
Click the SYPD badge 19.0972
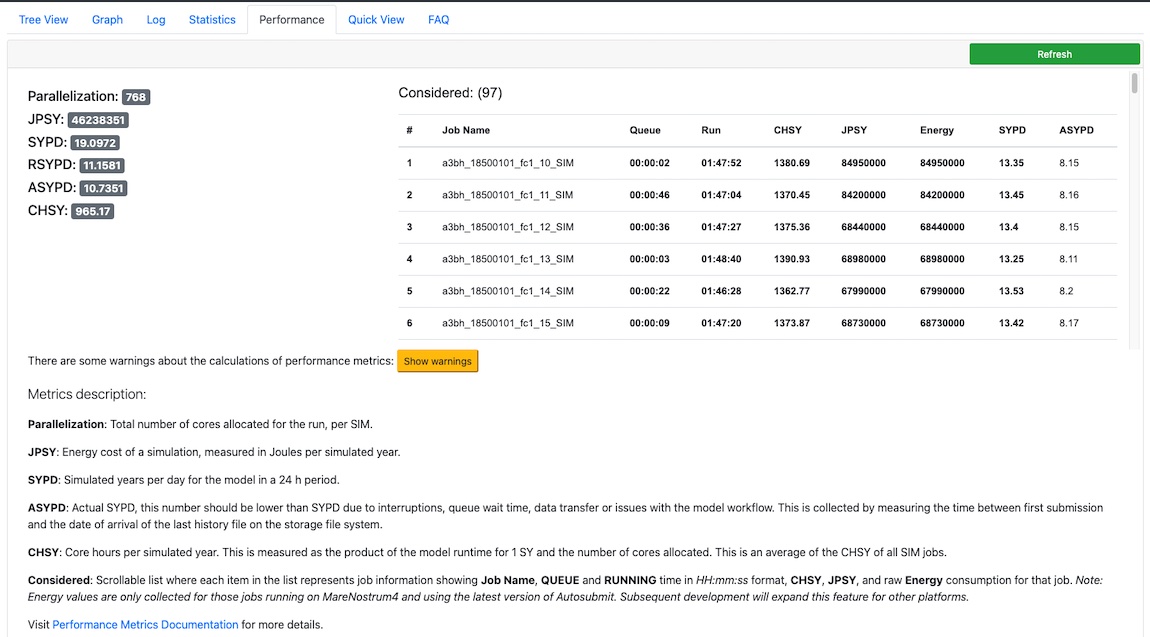click(95, 143)
